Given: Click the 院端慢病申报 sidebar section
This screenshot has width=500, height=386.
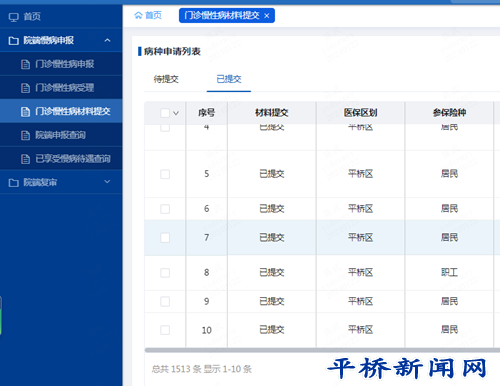Looking at the screenshot, I should [61, 40].
